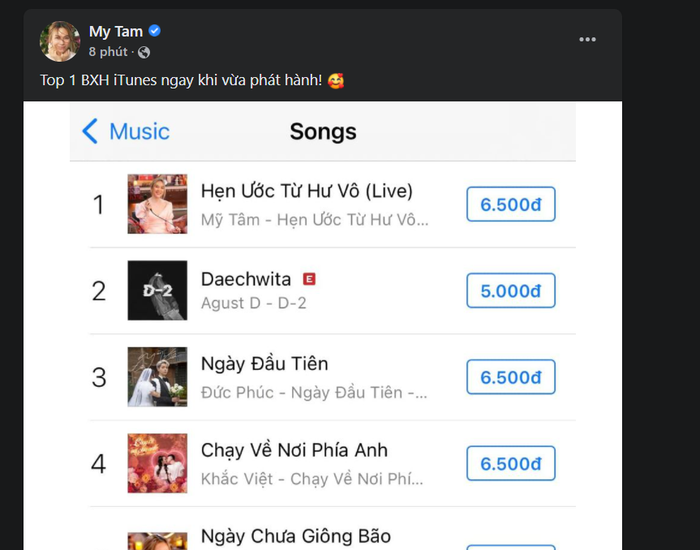700x550 pixels.
Task: Click the blue verified badge
Action: pos(156,32)
